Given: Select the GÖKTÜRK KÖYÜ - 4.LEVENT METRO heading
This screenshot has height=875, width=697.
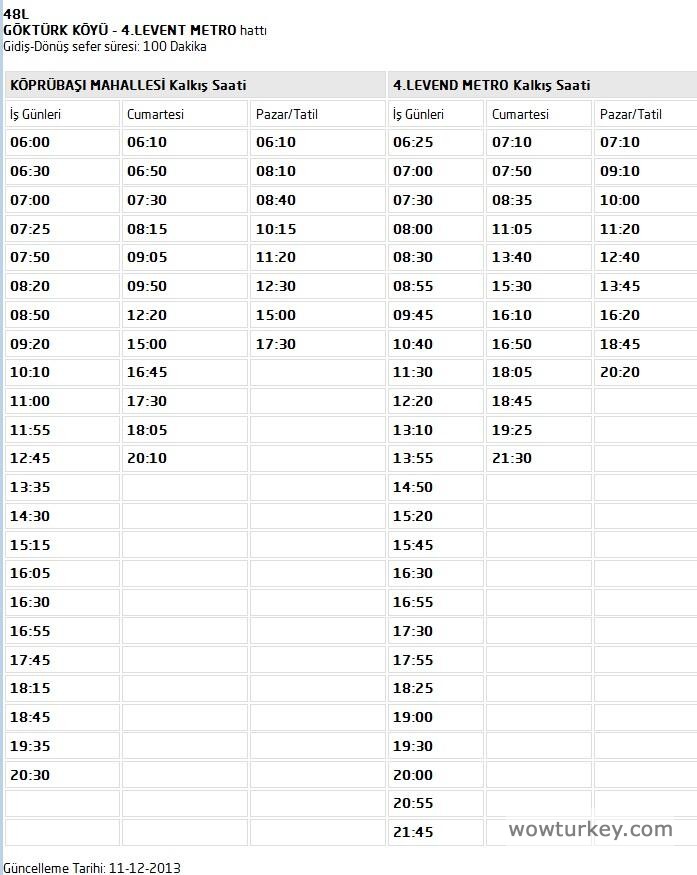Looking at the screenshot, I should (120, 31).
